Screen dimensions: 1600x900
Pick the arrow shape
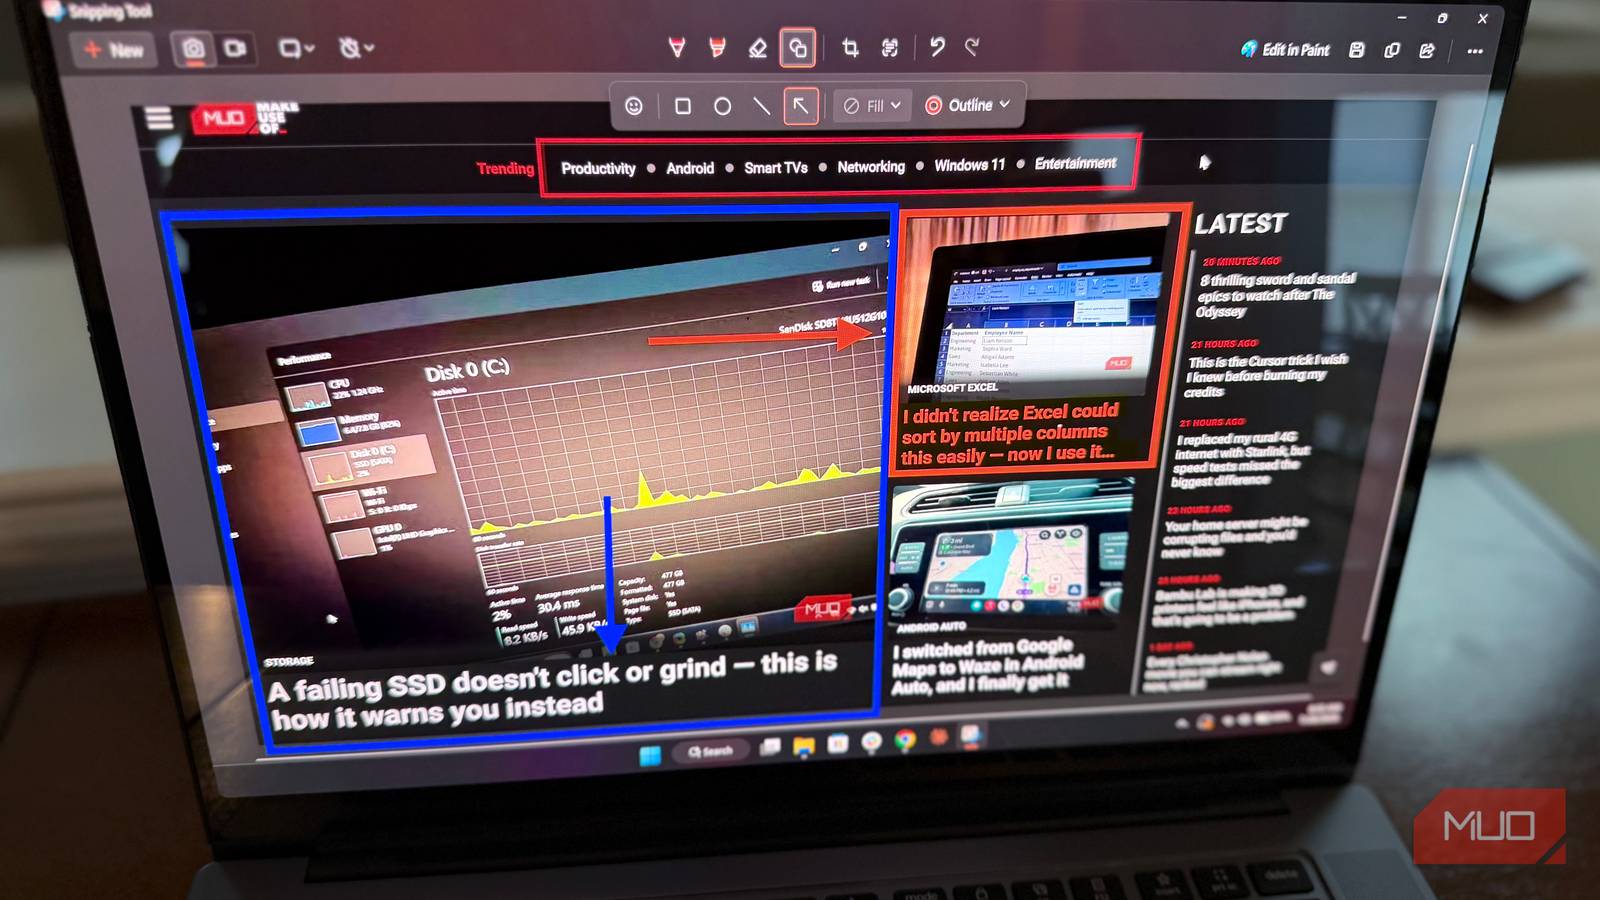tap(801, 105)
